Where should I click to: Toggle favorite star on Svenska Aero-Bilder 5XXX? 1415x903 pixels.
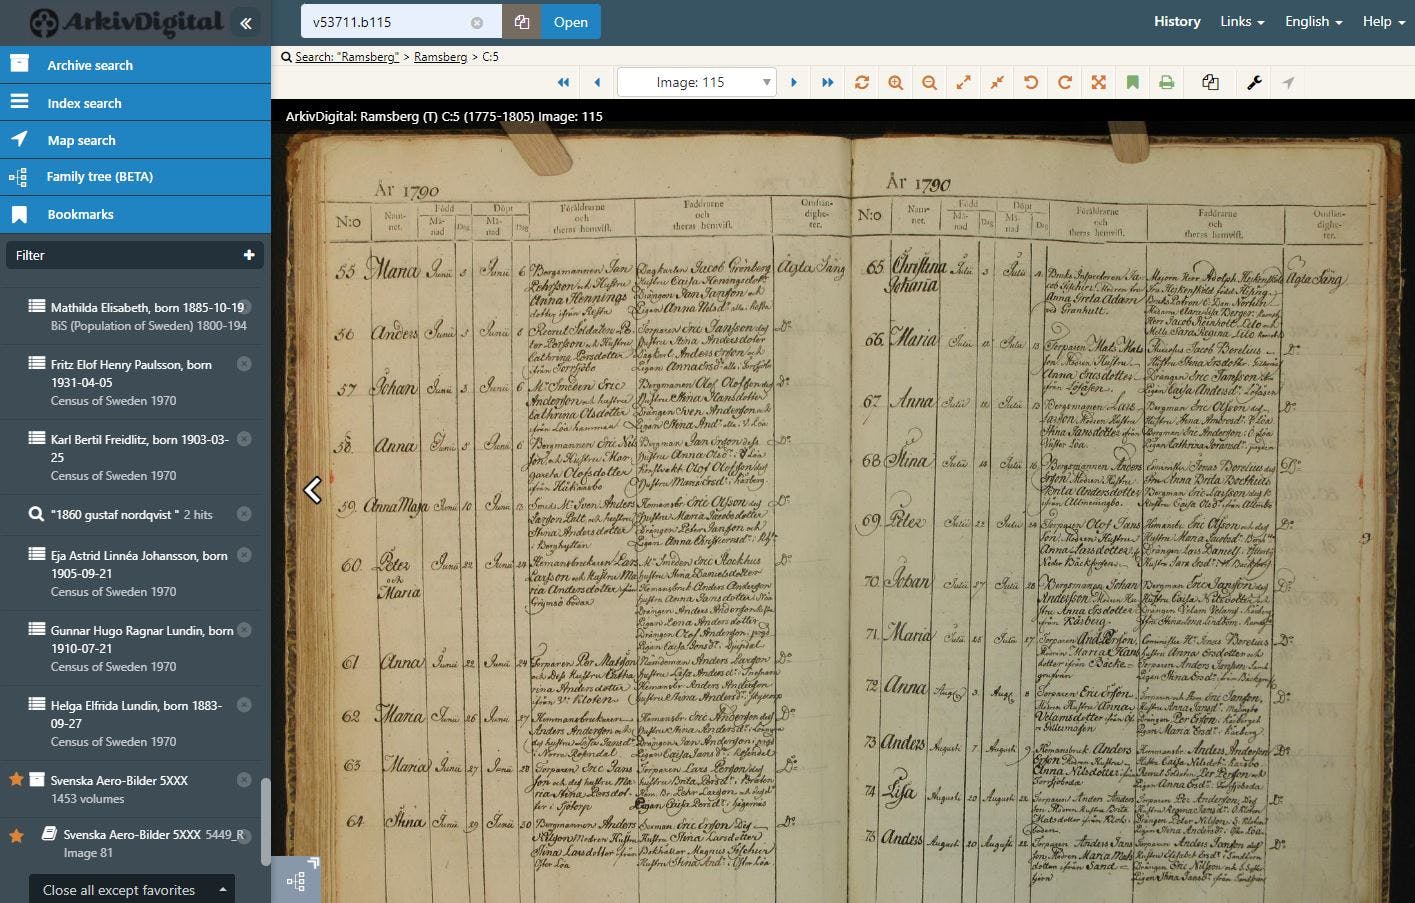pos(16,780)
